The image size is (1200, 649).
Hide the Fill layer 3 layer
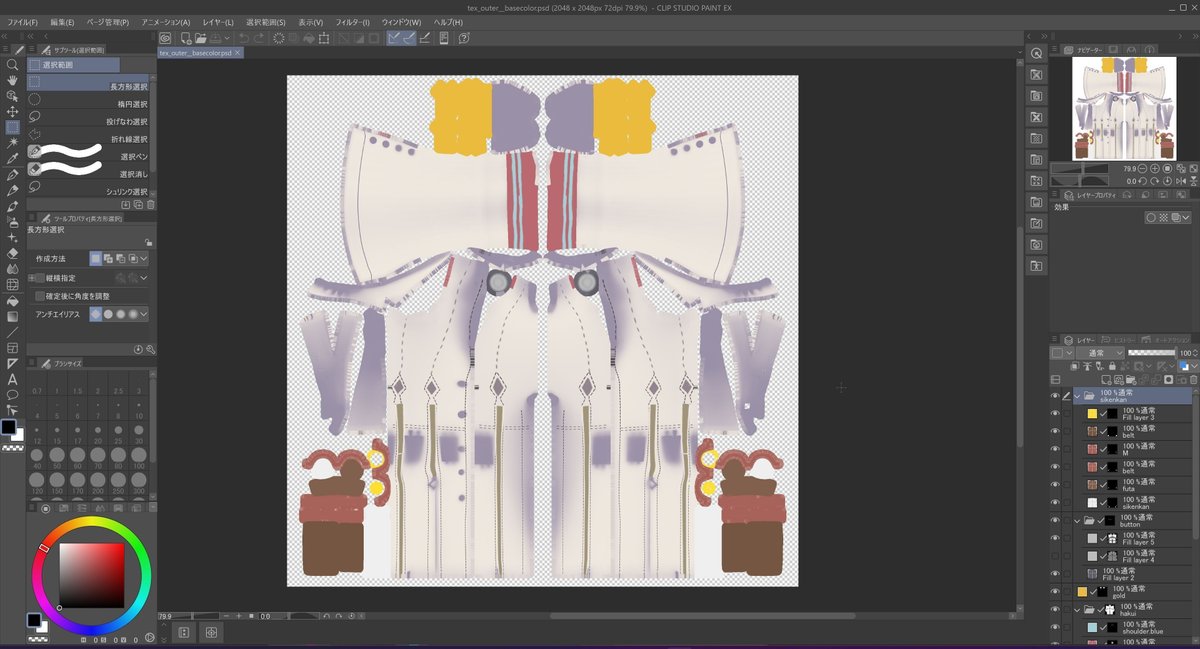point(1054,413)
